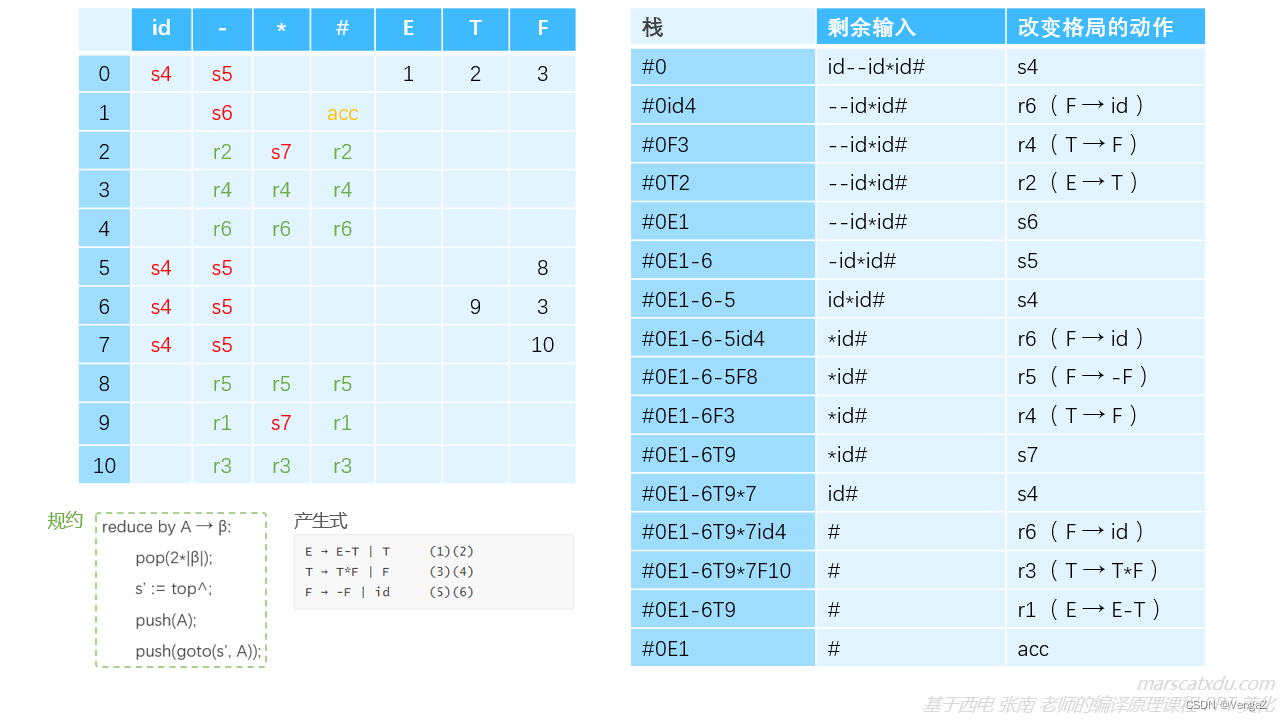Viewport: 1283px width, 721px height.
Task: Select remaining input 'id*id#' cell
Action: pyautogui.click(x=911, y=300)
